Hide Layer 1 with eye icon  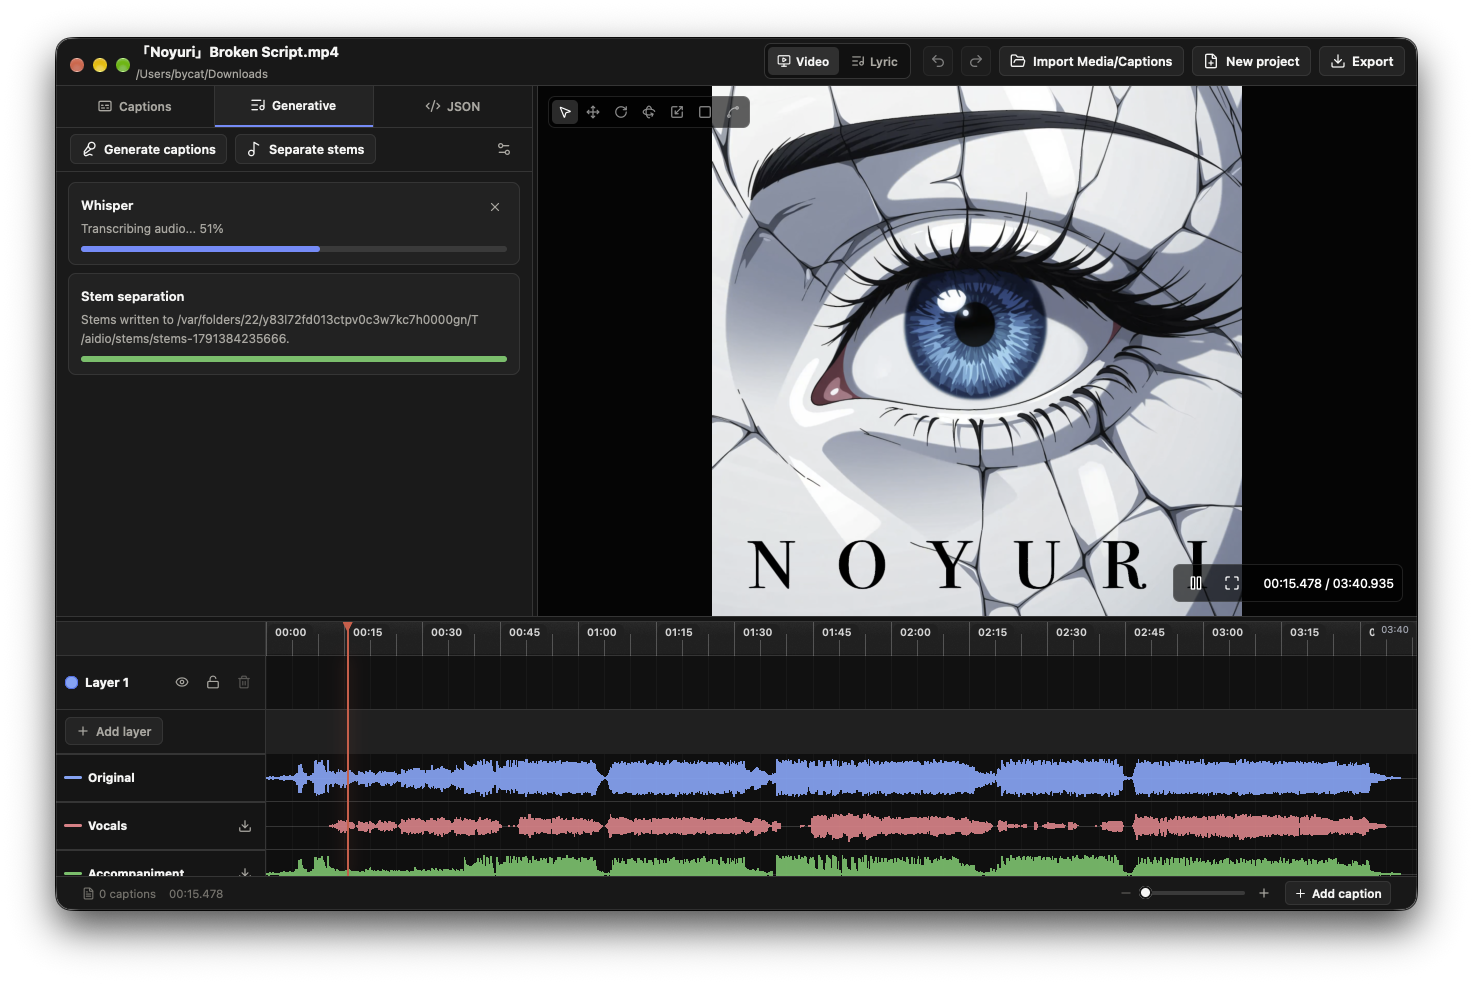tap(182, 682)
